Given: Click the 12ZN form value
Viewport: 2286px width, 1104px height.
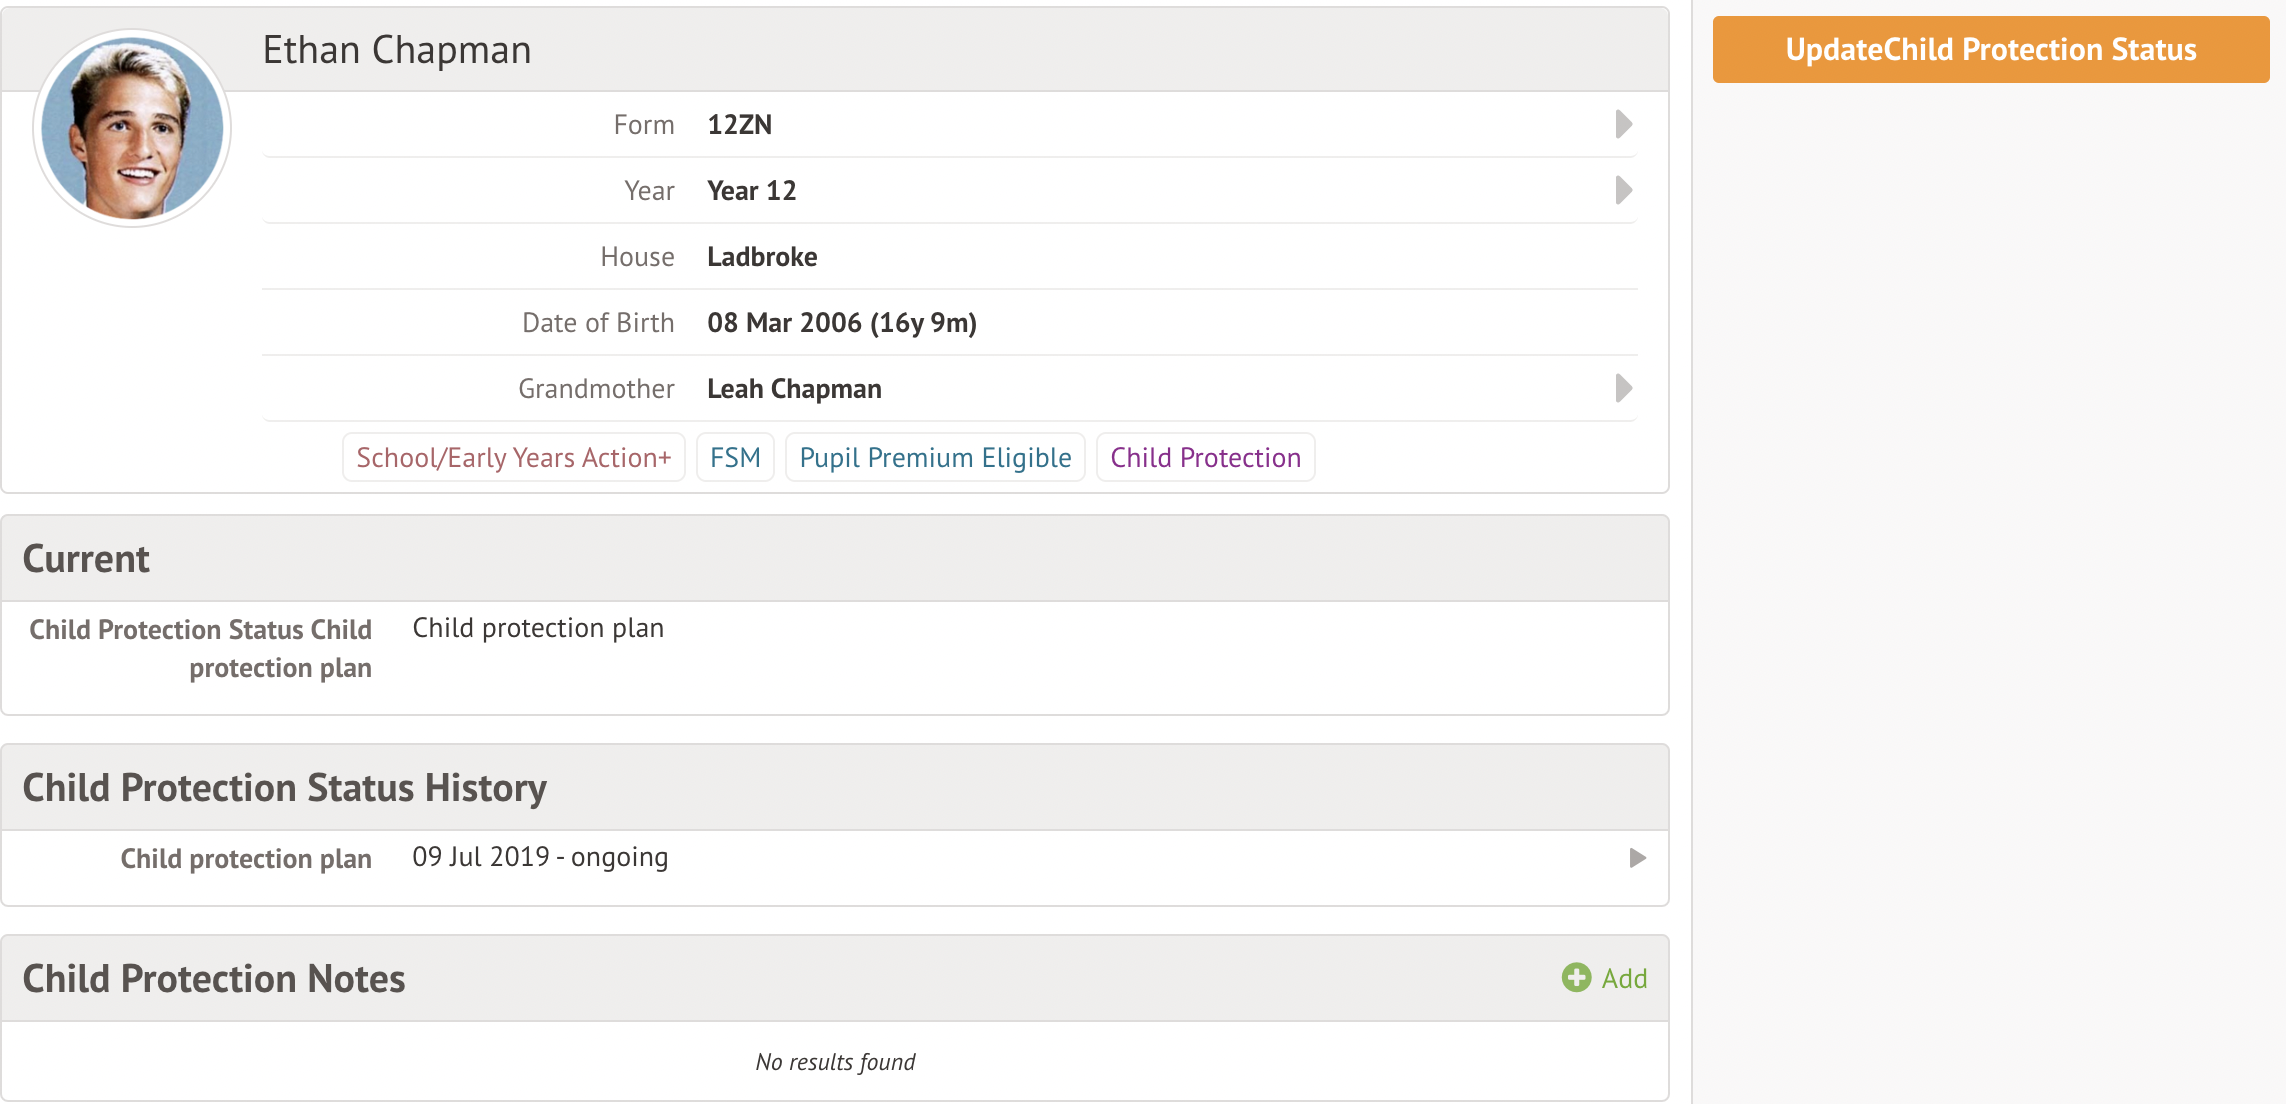Looking at the screenshot, I should [x=739, y=125].
